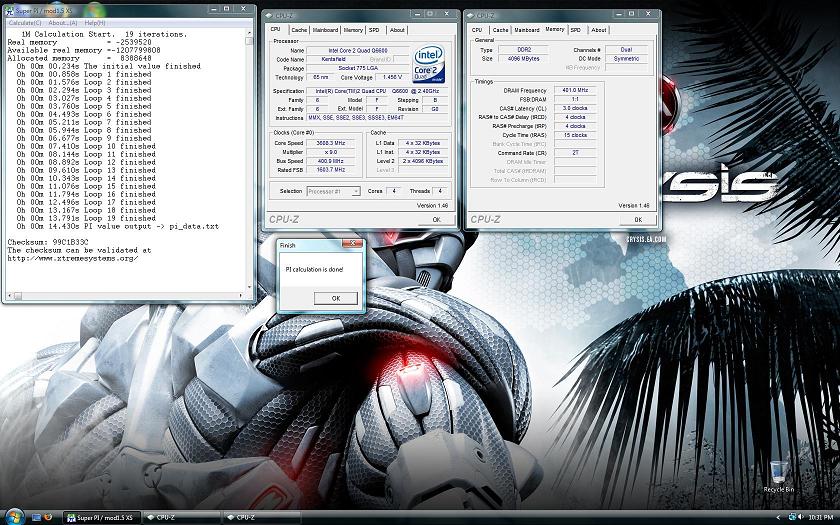The width and height of the screenshot is (840, 525).
Task: Click the memory Size value 4096 MBytes
Action: click(x=524, y=59)
